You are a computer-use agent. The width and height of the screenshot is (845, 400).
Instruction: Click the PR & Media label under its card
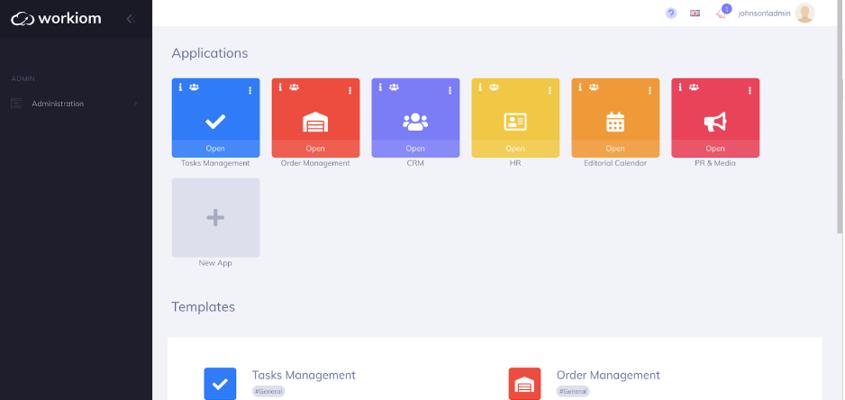click(x=715, y=163)
